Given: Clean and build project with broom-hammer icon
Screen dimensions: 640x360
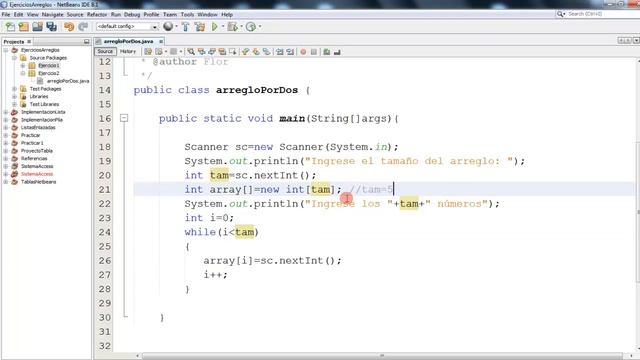Looking at the screenshot, I should coord(200,27).
